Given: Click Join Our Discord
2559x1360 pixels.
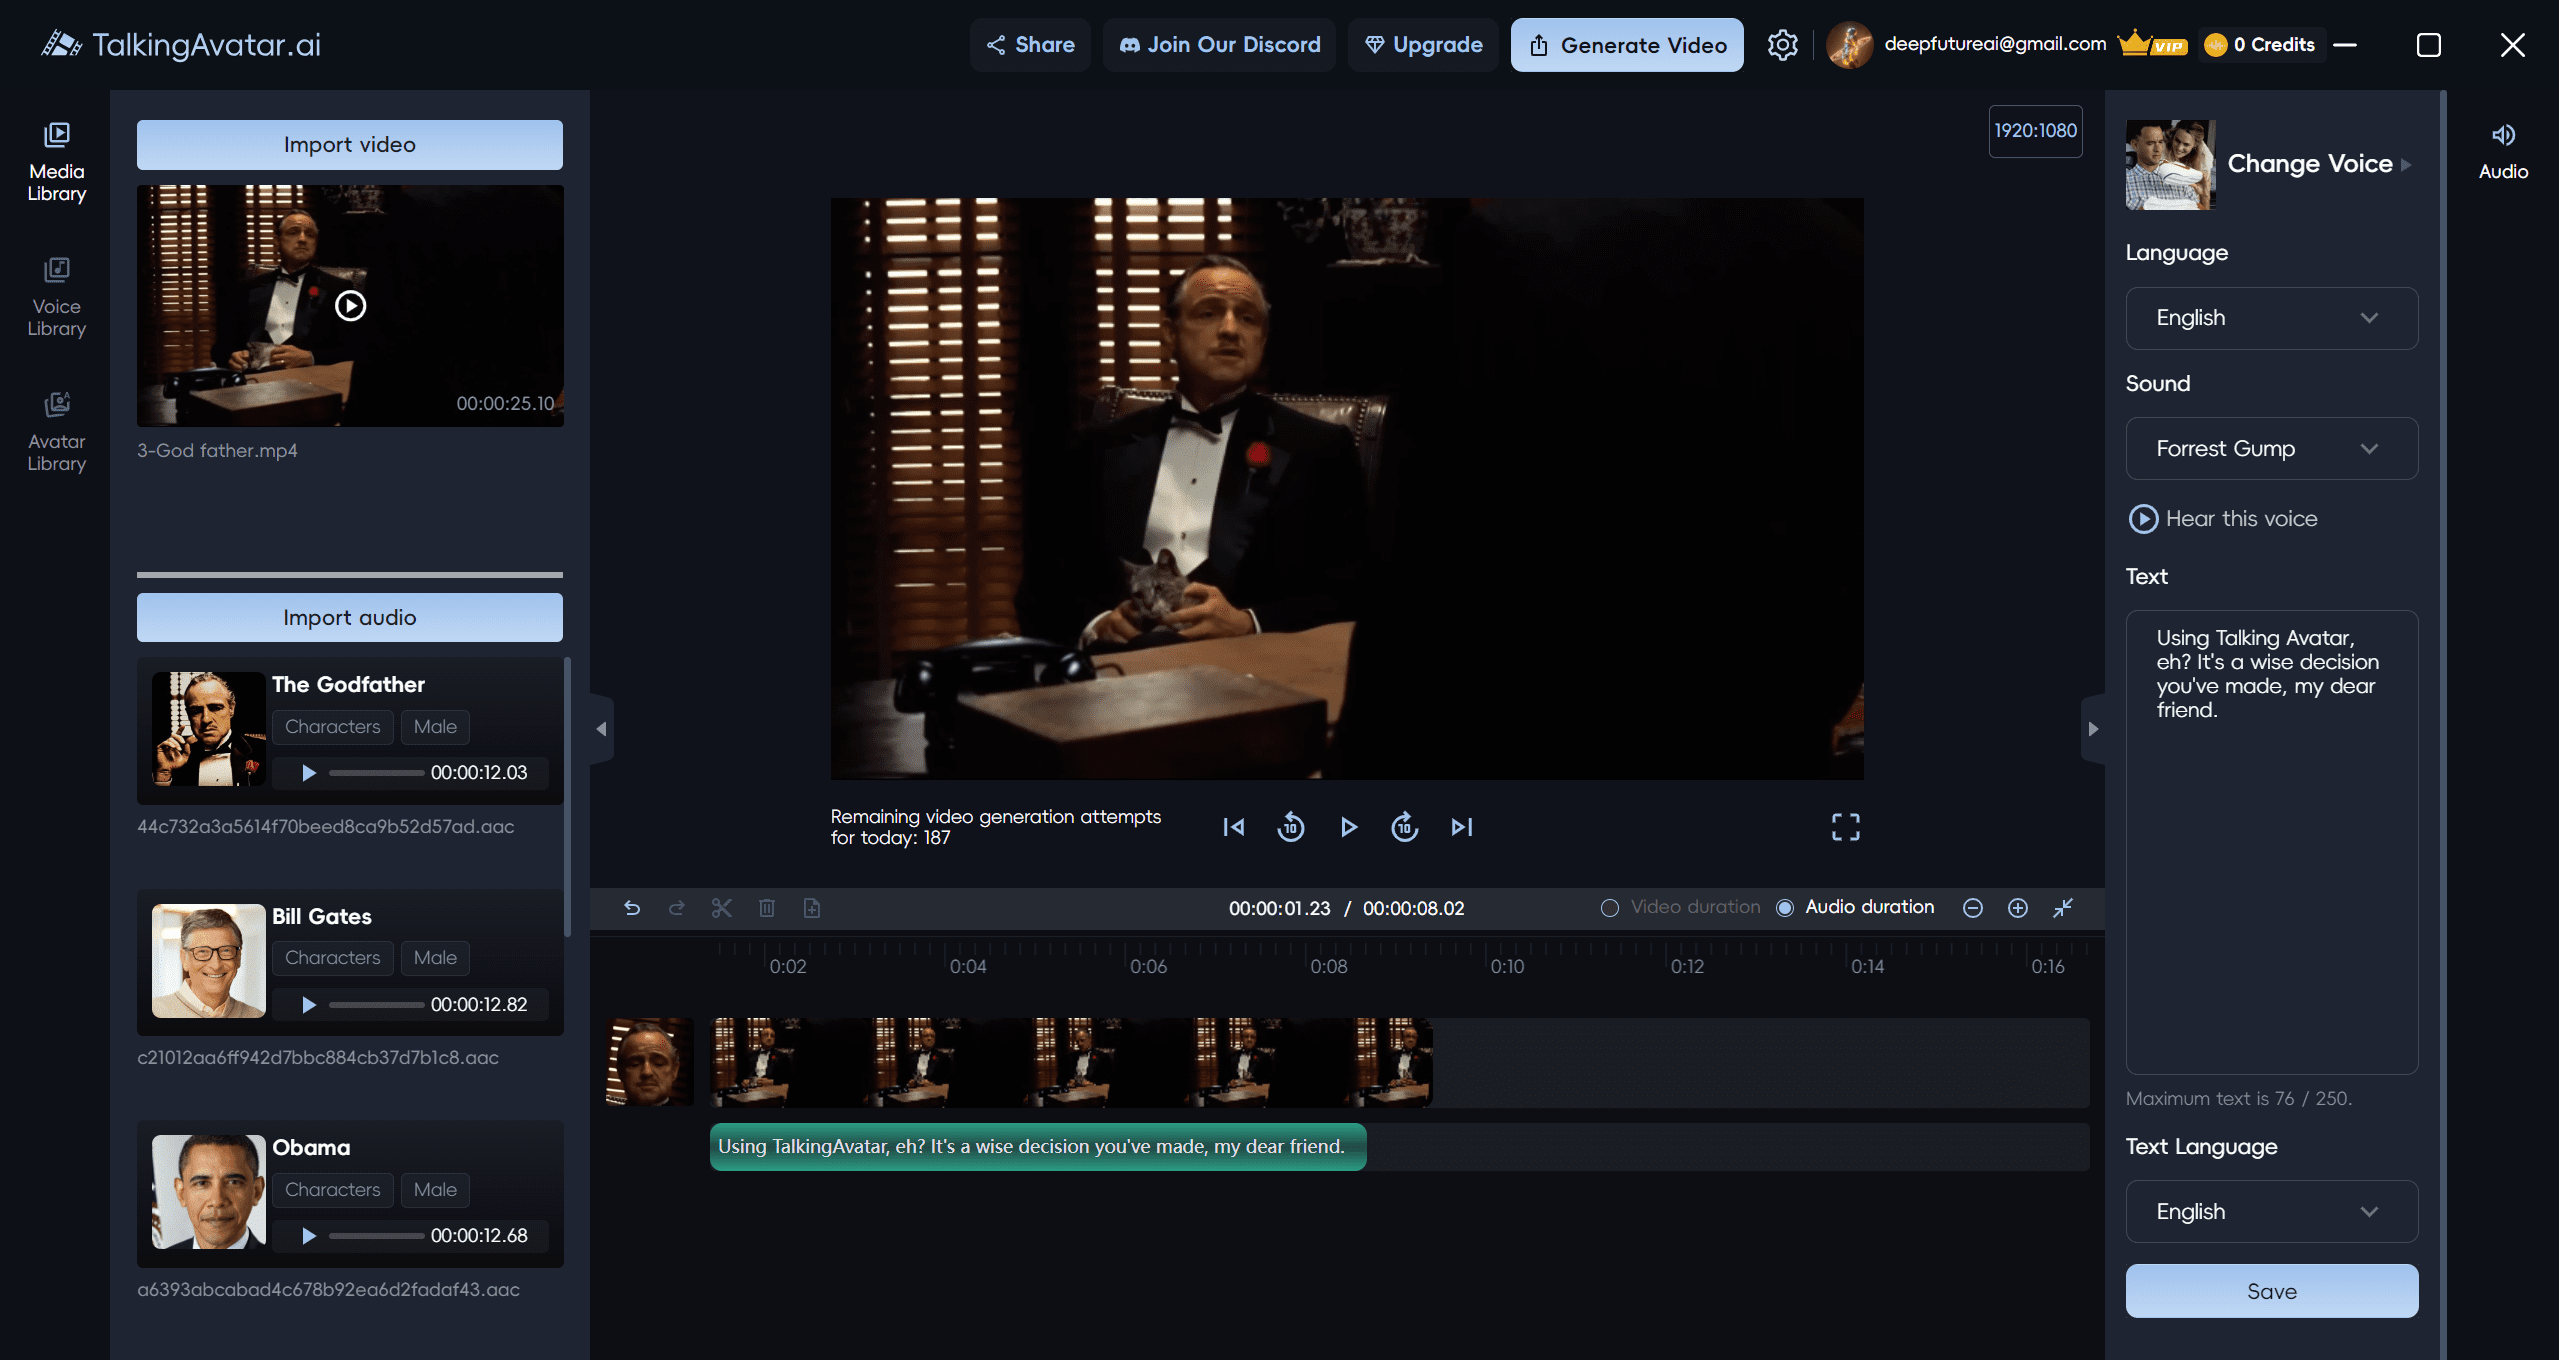Looking at the screenshot, I should (1219, 45).
